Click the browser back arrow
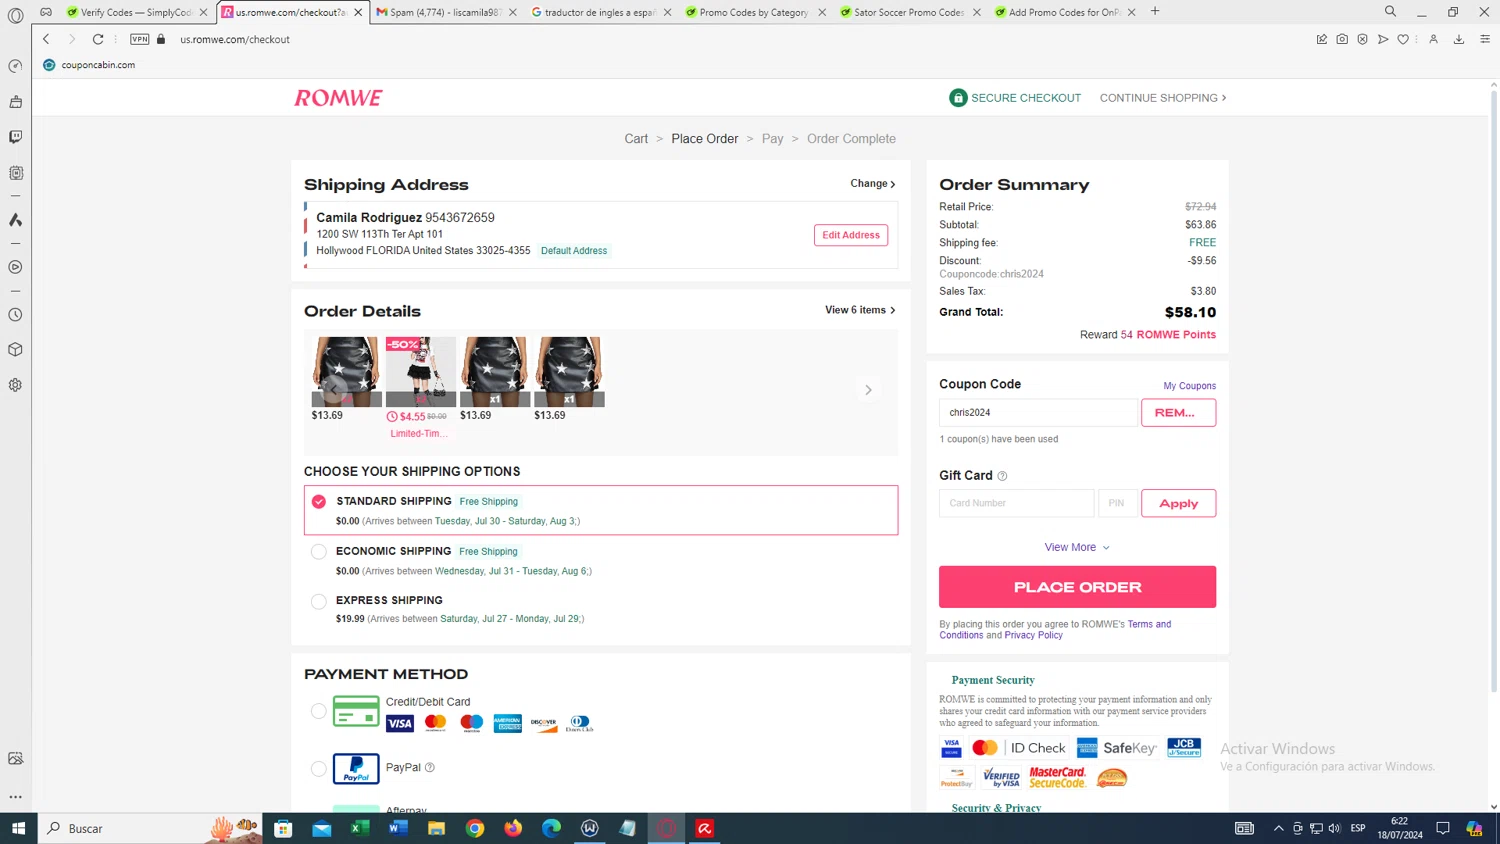 (46, 39)
